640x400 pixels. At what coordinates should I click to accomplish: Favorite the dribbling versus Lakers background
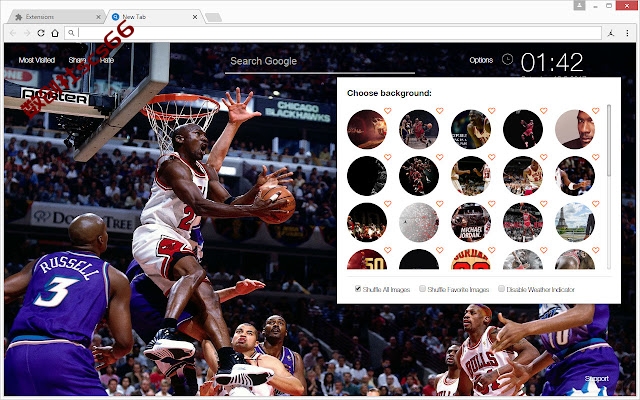(x=440, y=111)
